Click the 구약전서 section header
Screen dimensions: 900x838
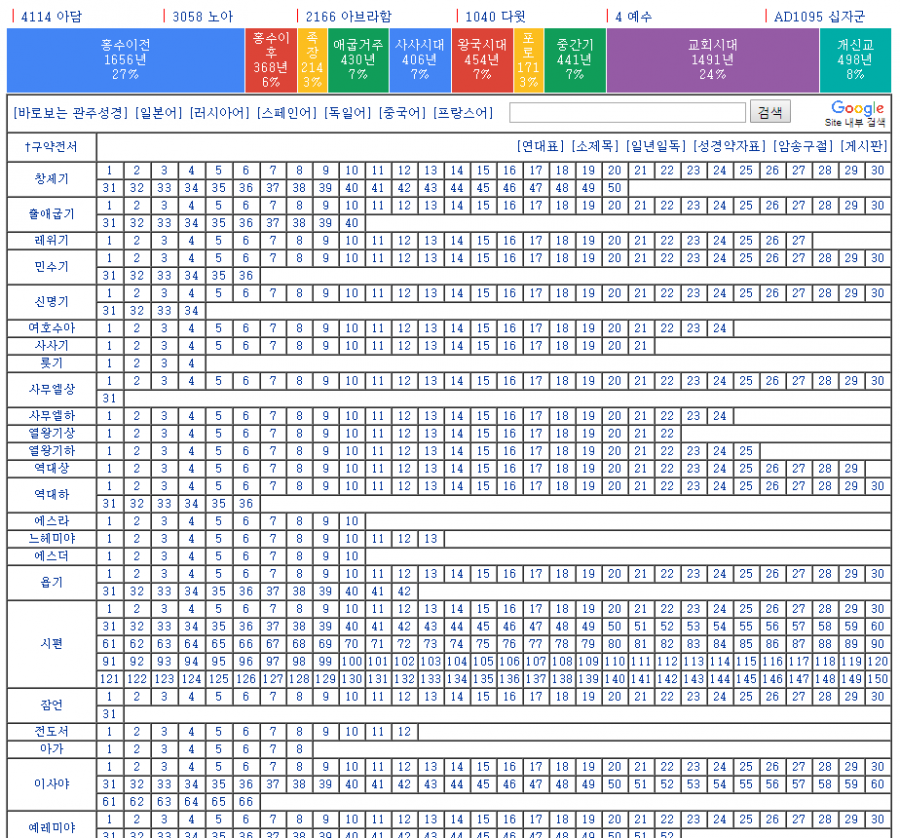[51, 147]
